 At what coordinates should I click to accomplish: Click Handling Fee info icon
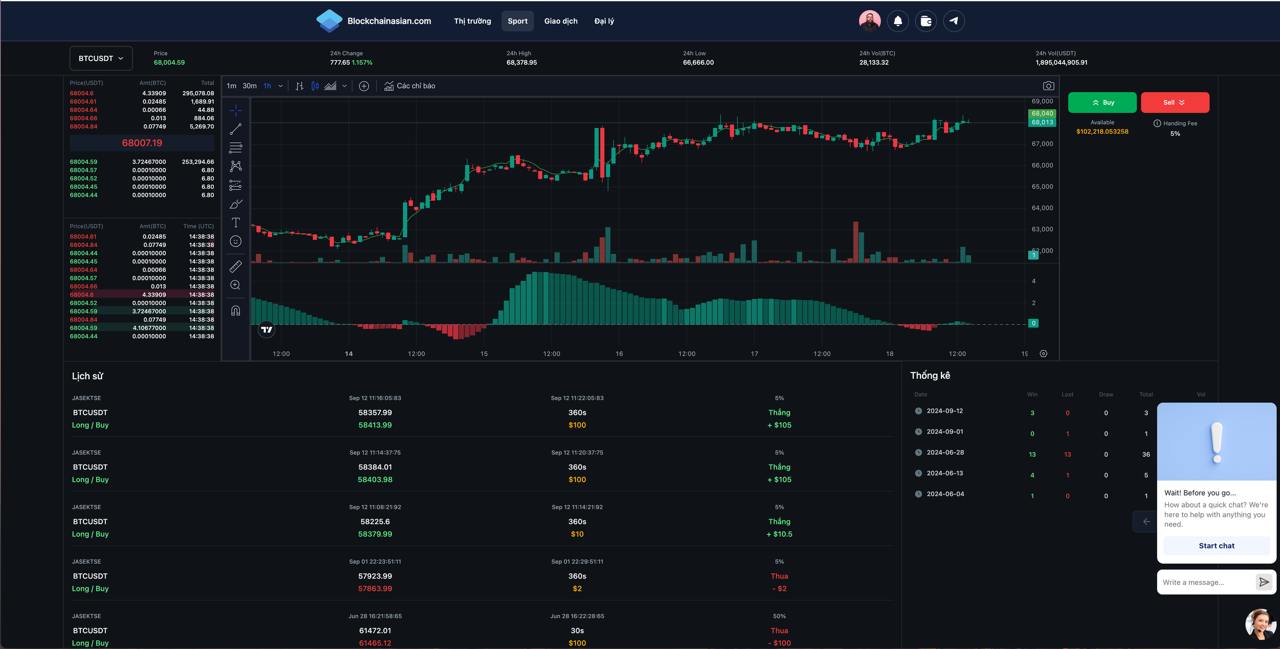pyautogui.click(x=1157, y=123)
